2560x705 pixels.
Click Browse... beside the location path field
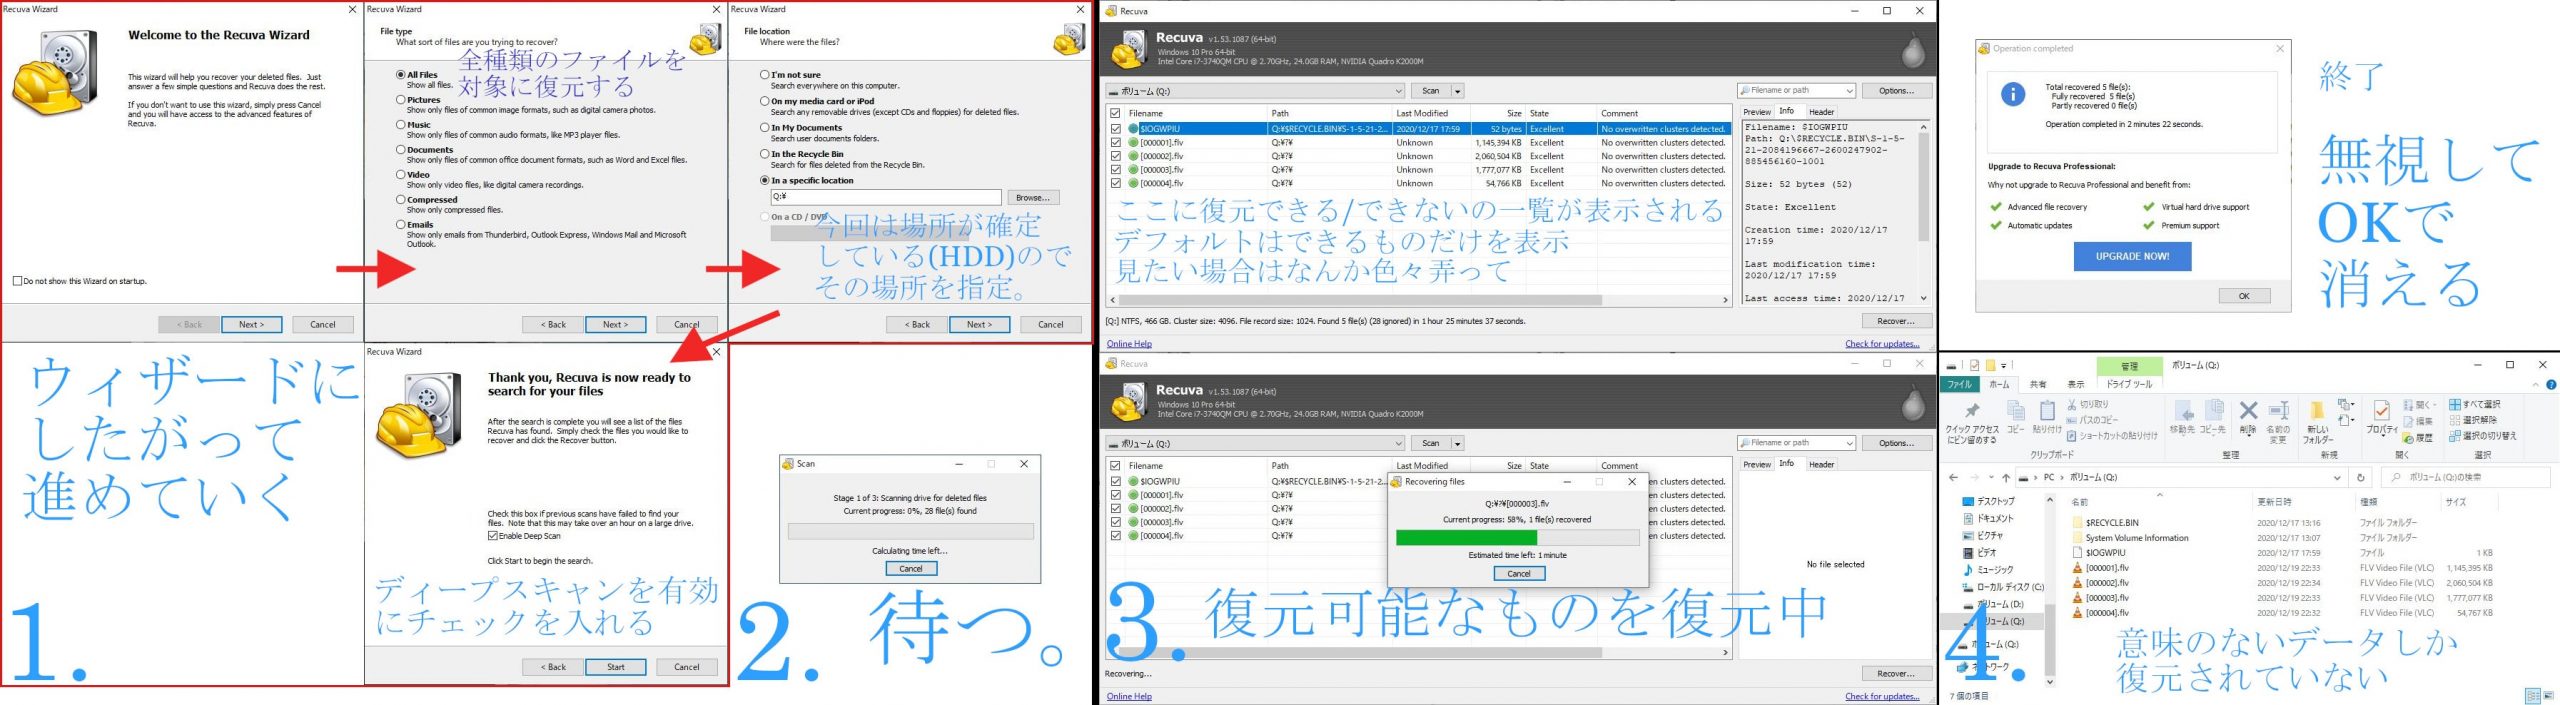pos(1032,198)
